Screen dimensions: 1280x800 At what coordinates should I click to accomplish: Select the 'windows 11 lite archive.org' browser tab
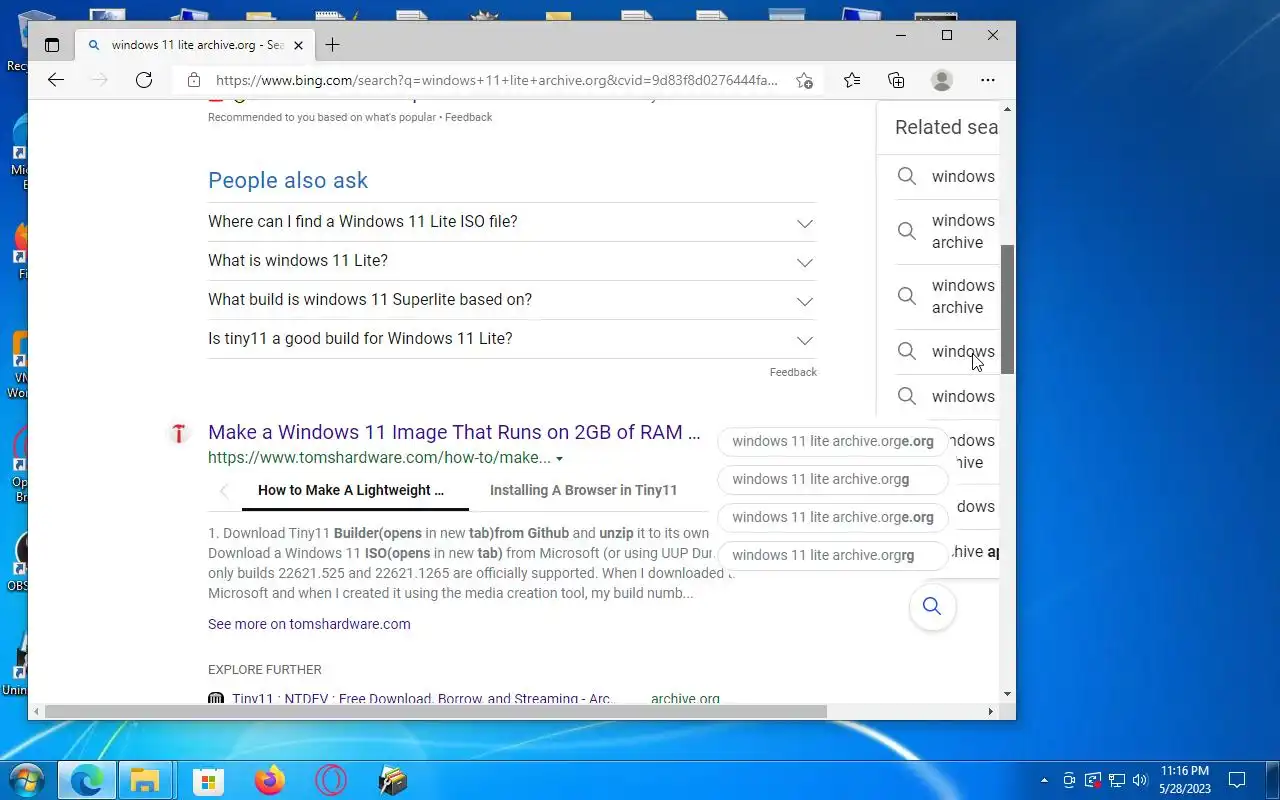pyautogui.click(x=196, y=45)
